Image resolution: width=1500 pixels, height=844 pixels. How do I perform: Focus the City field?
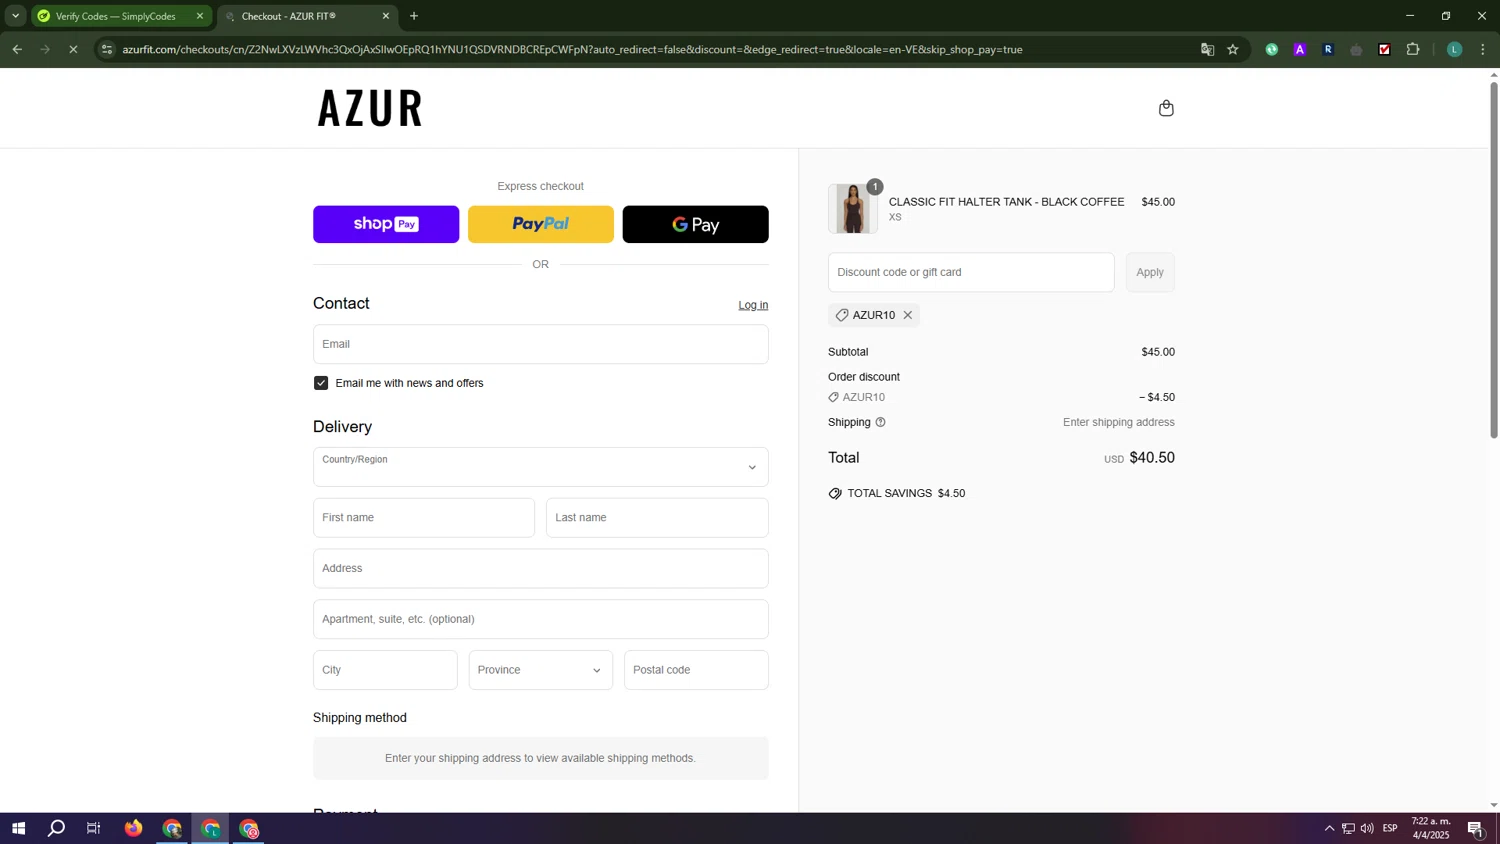coord(385,670)
